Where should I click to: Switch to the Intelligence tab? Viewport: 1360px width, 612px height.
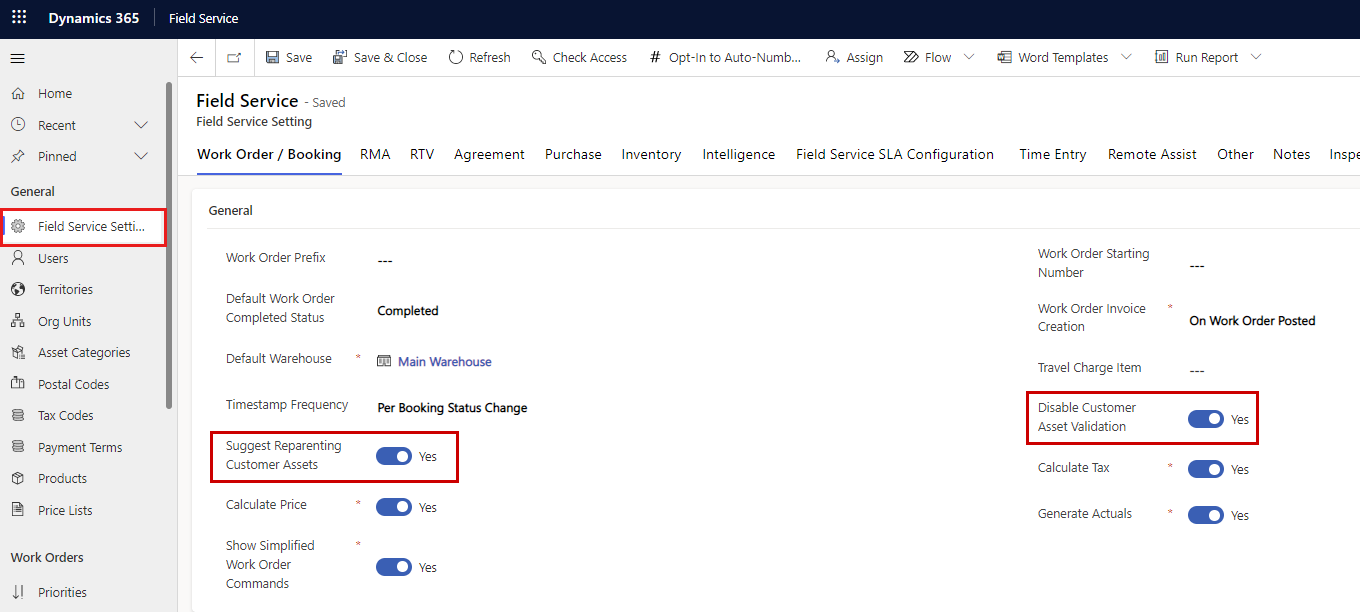[x=738, y=154]
